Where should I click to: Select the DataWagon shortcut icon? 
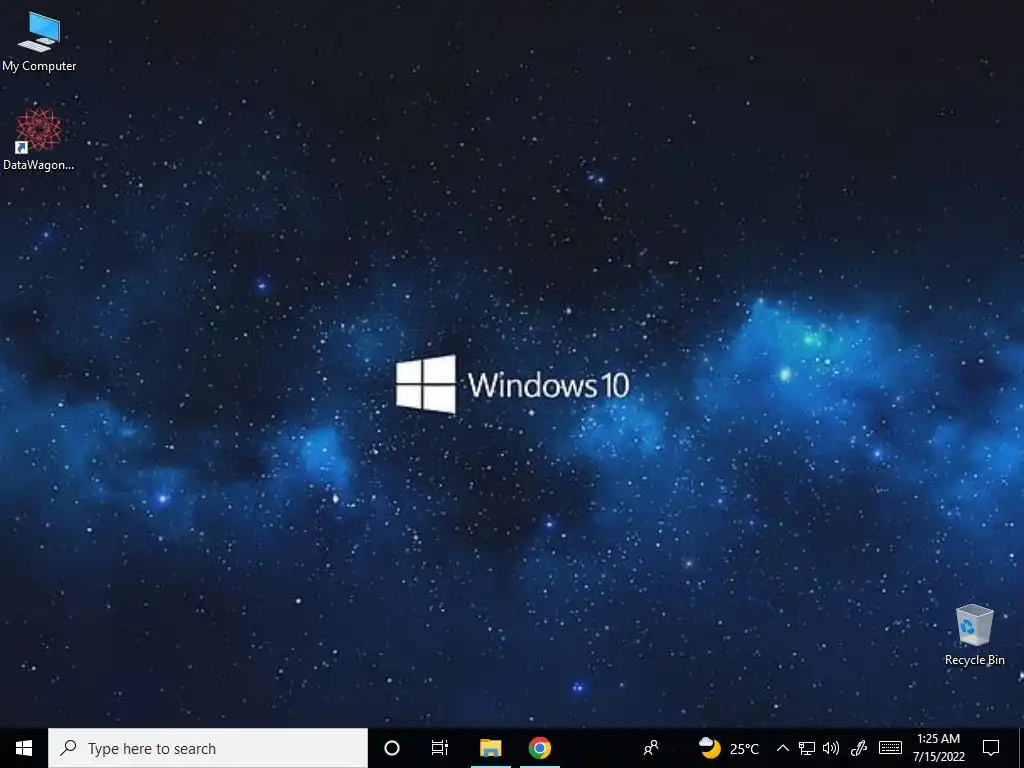point(39,139)
